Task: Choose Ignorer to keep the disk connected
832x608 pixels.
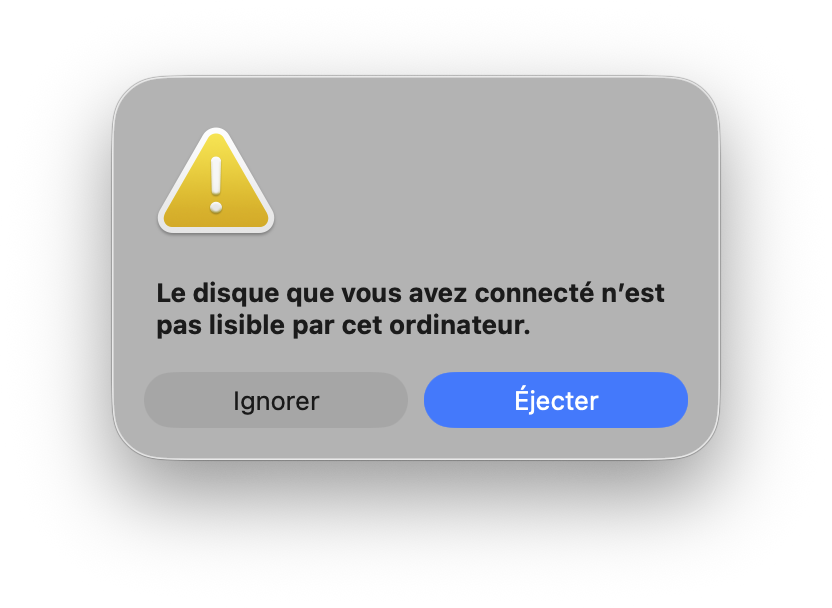Action: pyautogui.click(x=276, y=400)
